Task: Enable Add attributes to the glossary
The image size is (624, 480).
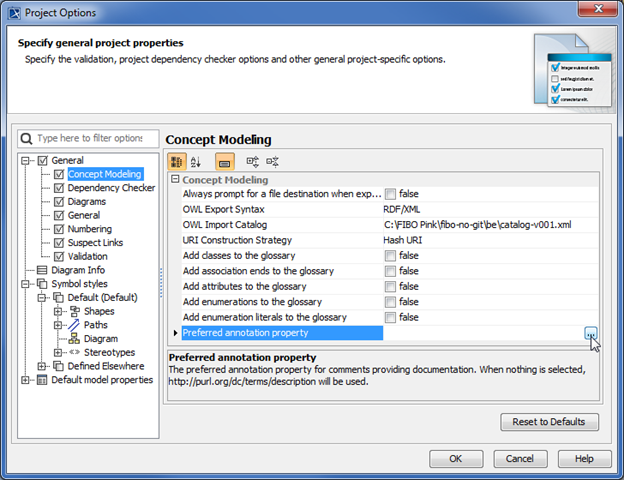Action: 390,287
